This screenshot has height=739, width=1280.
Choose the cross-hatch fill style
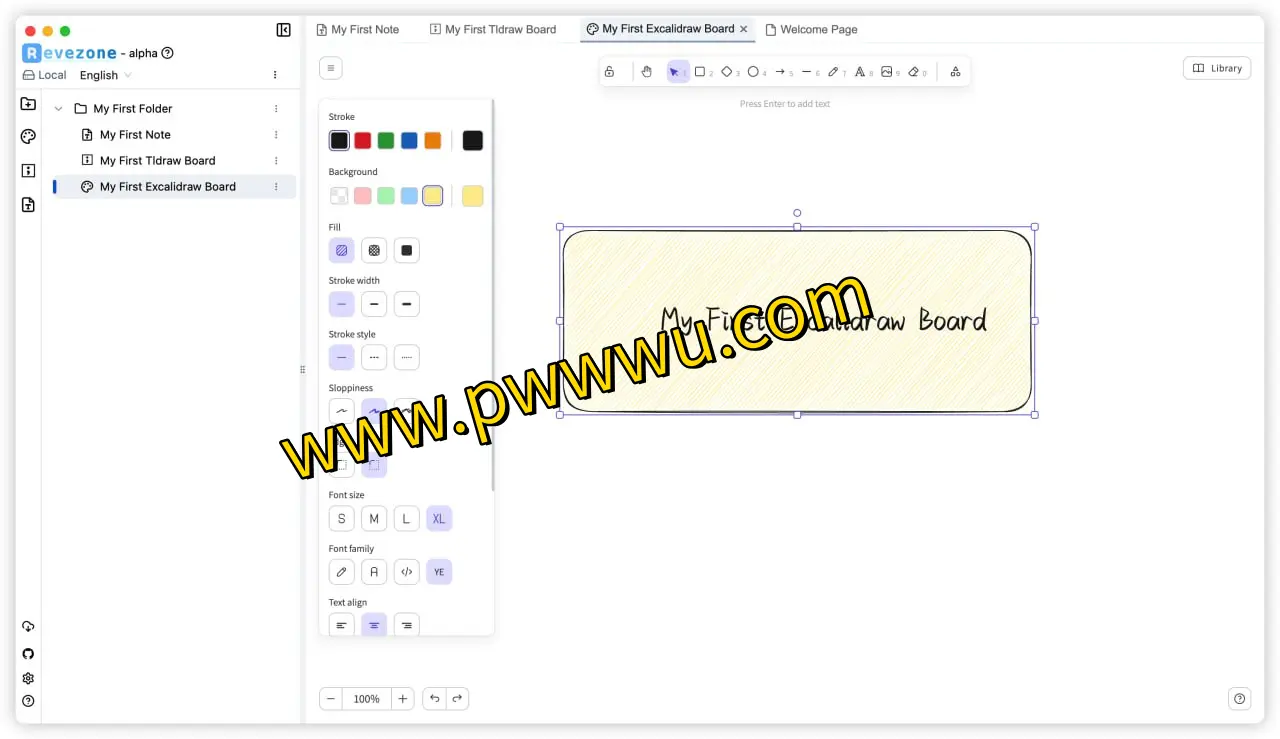(374, 250)
